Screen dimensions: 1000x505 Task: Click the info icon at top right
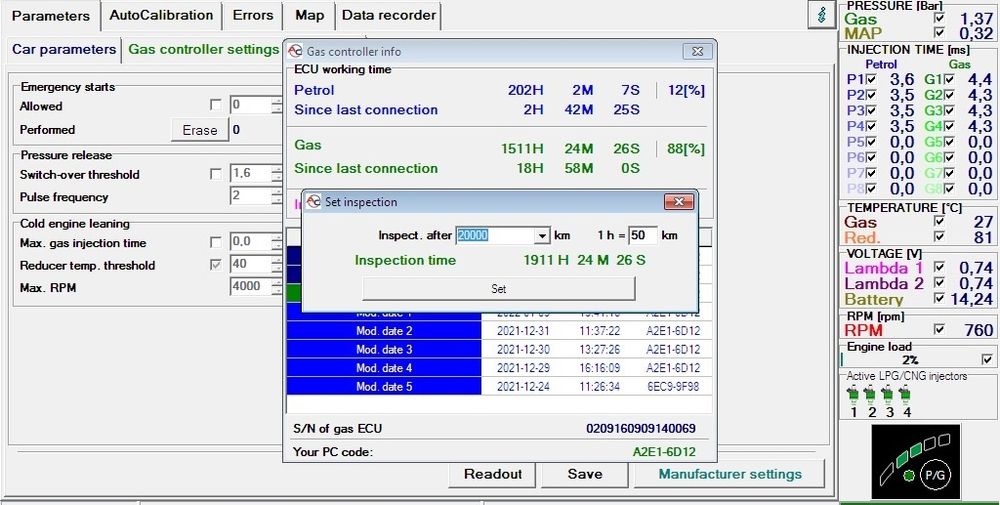(821, 15)
